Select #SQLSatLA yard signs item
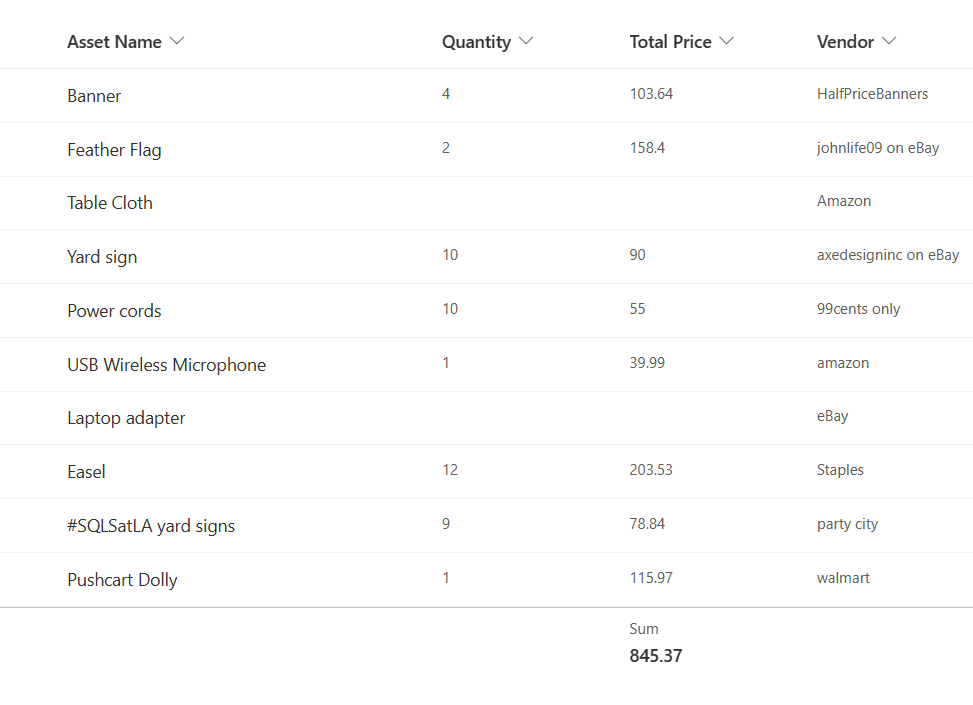Image resolution: width=973 pixels, height=705 pixels. pos(151,526)
